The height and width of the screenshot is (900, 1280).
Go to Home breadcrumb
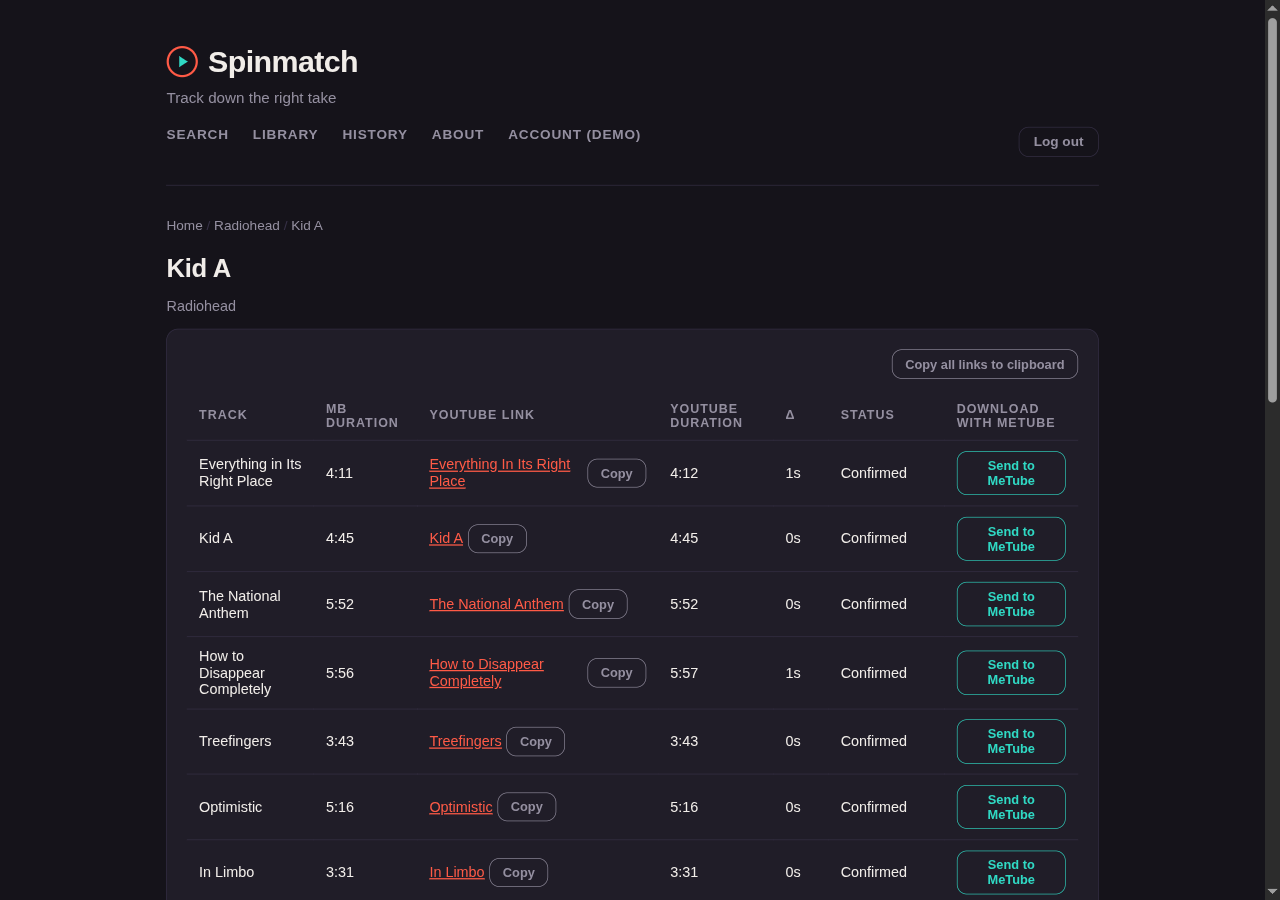(184, 226)
